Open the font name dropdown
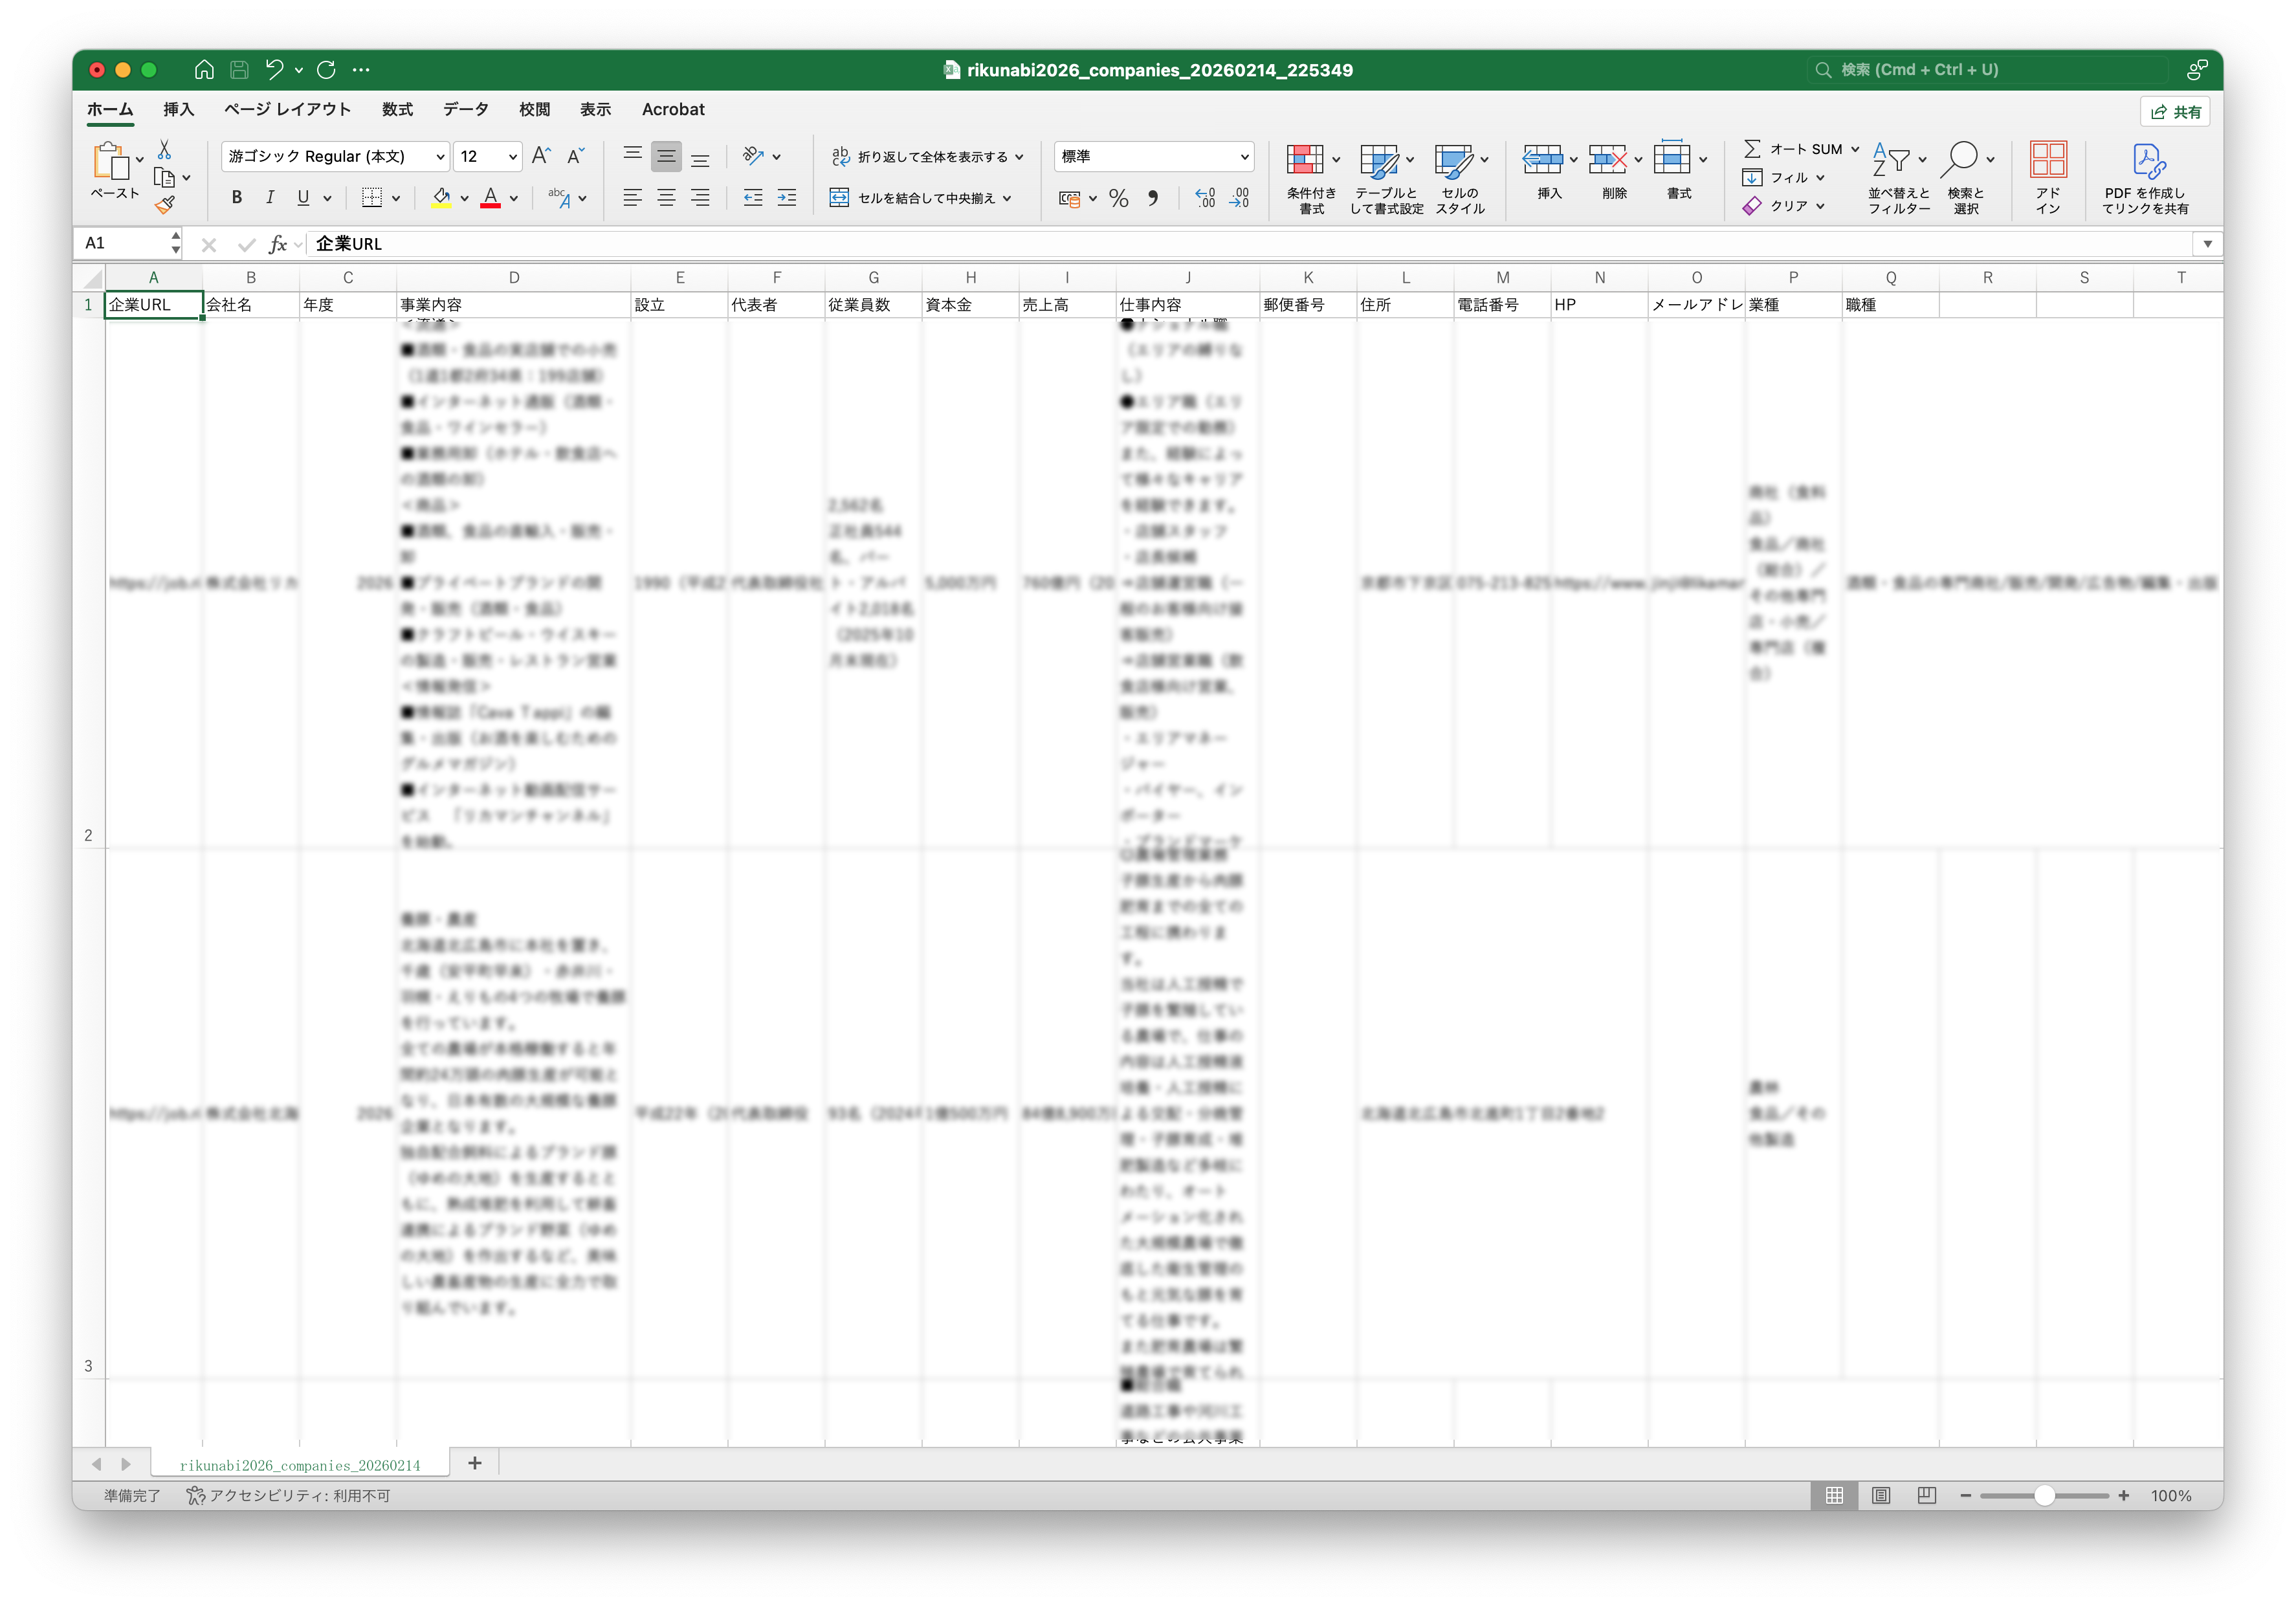 [x=440, y=157]
